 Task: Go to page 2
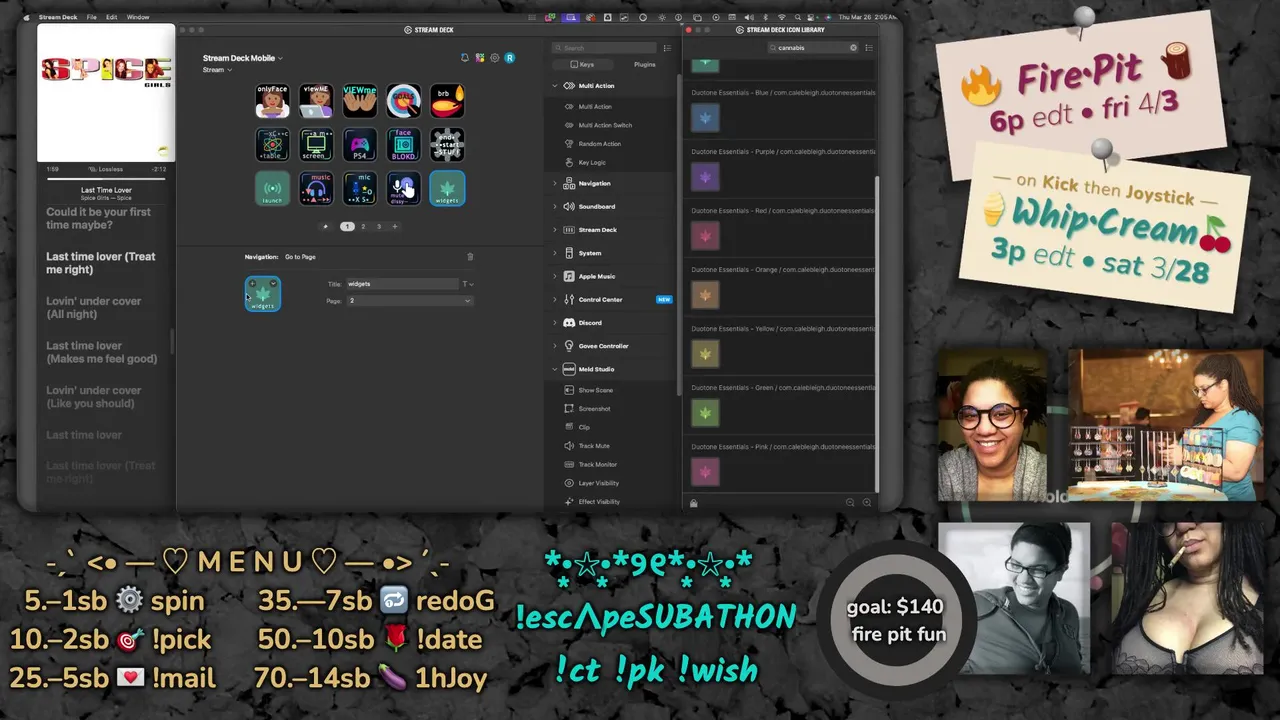pos(363,227)
